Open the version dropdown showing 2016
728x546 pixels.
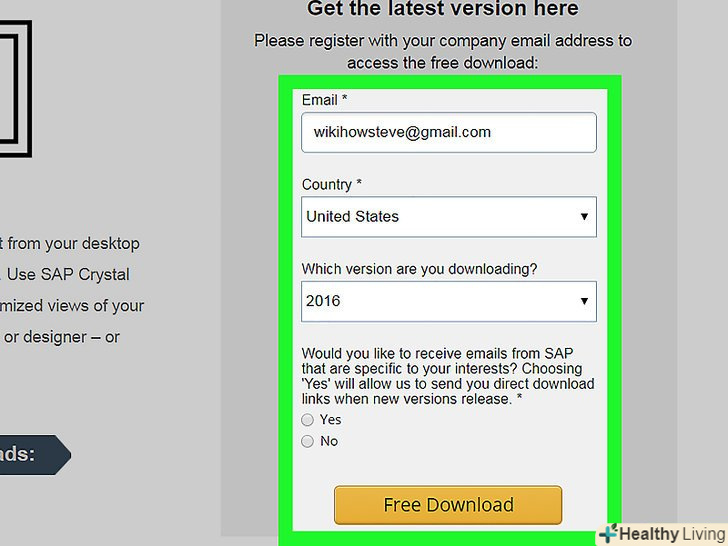point(448,301)
